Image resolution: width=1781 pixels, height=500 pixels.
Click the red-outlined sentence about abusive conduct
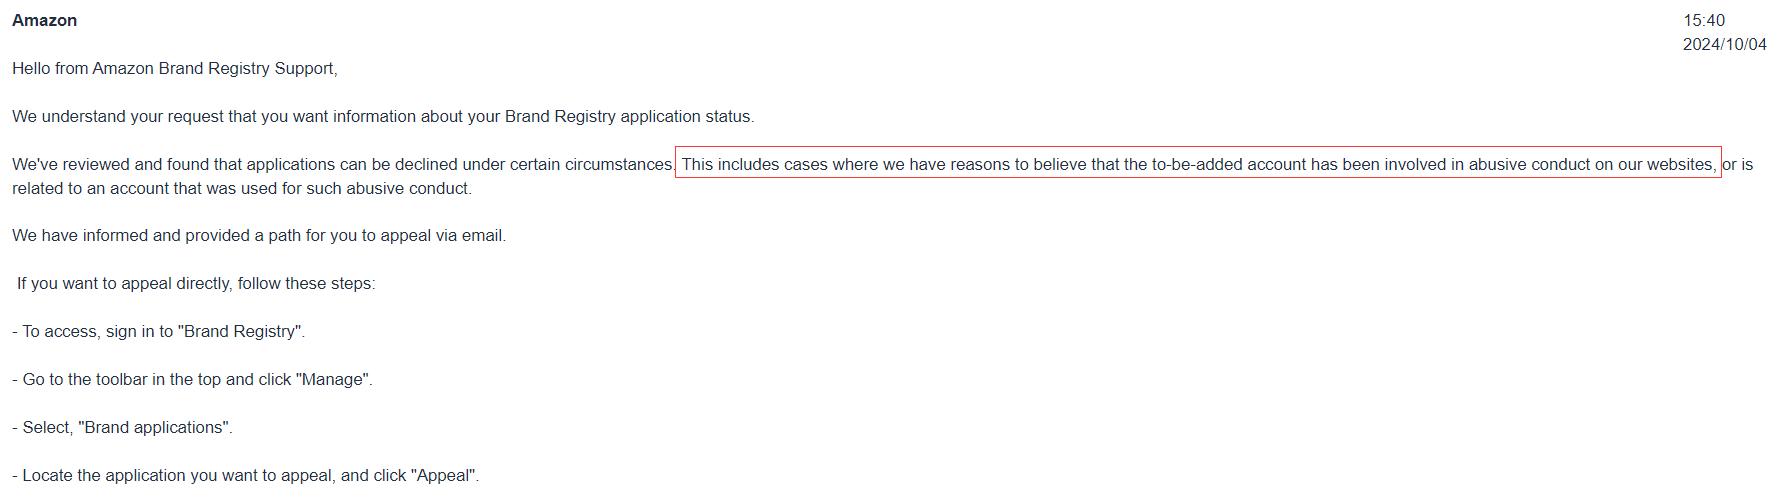click(1198, 164)
